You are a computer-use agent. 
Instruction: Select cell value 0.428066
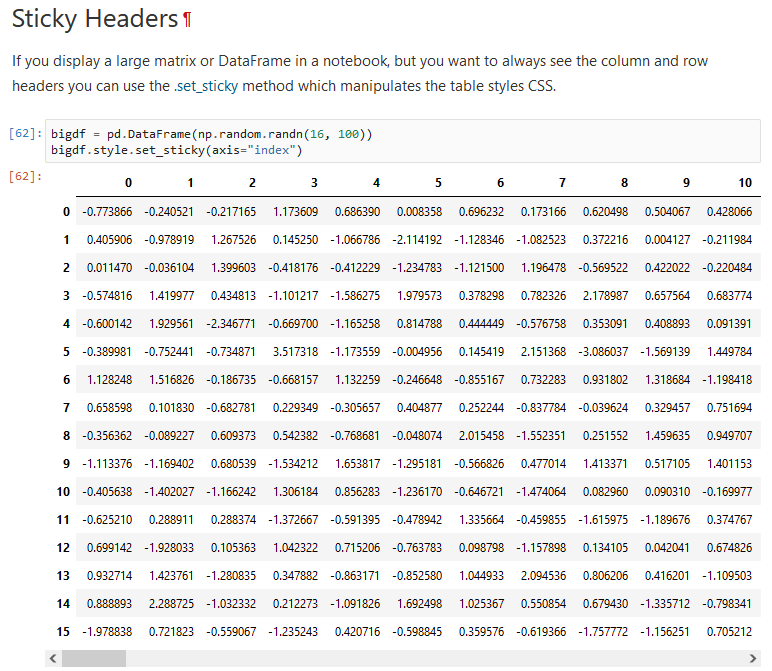click(730, 212)
